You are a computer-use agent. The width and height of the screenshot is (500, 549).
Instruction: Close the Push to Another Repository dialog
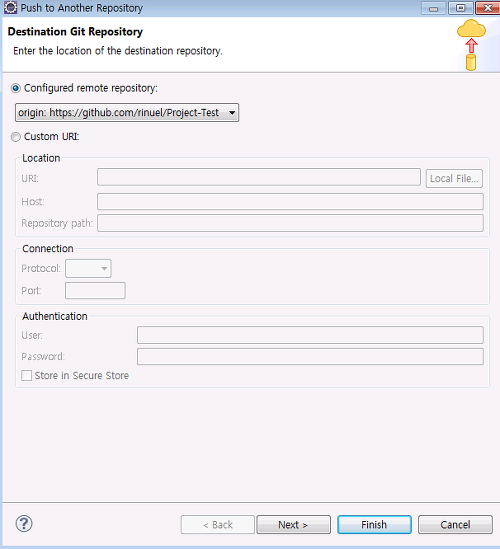487,8
